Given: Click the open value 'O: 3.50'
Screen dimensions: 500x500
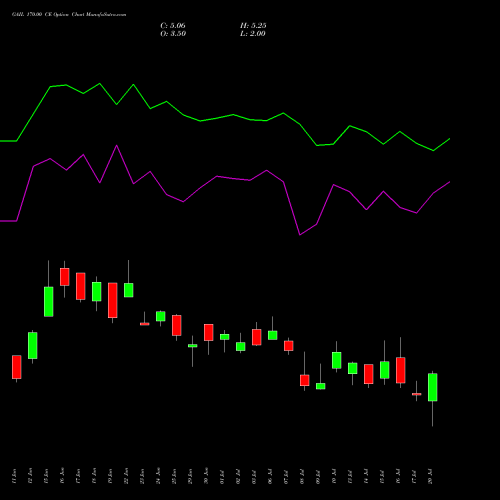Looking at the screenshot, I should click(173, 34).
